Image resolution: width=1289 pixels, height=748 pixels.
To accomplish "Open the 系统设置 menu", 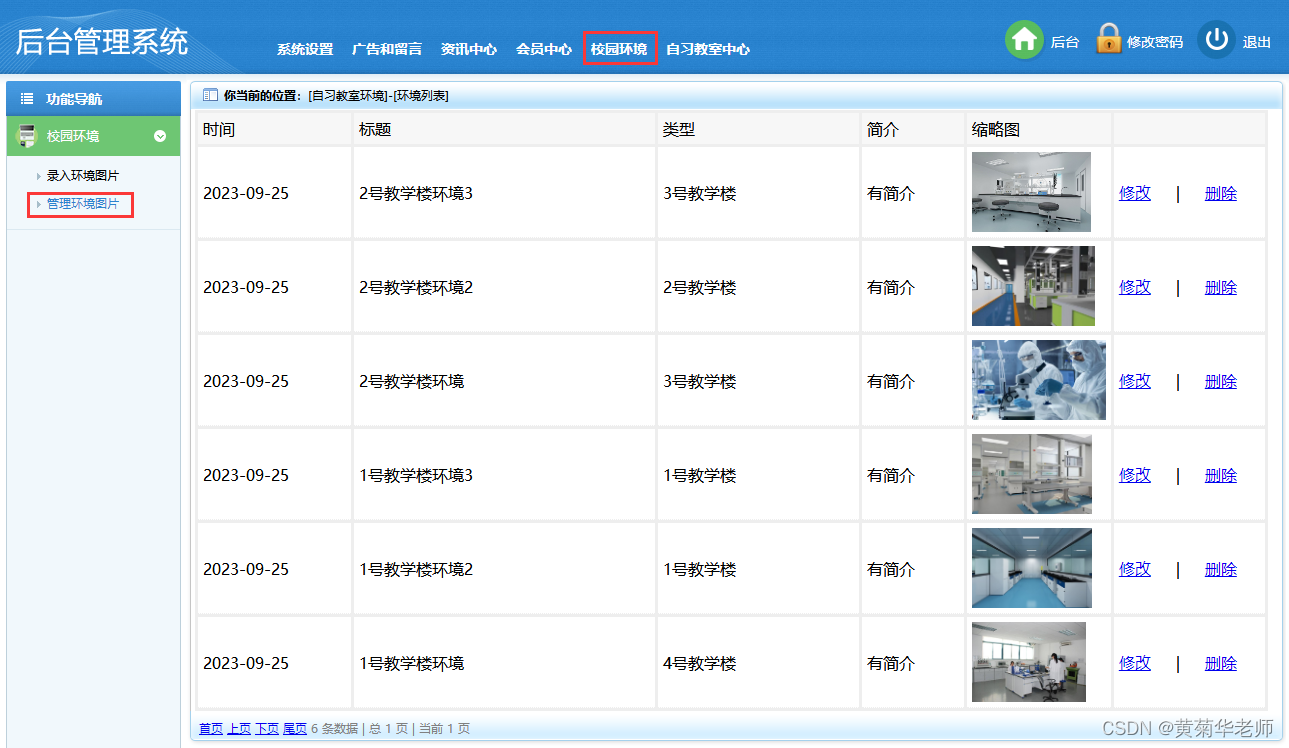I will (x=305, y=49).
